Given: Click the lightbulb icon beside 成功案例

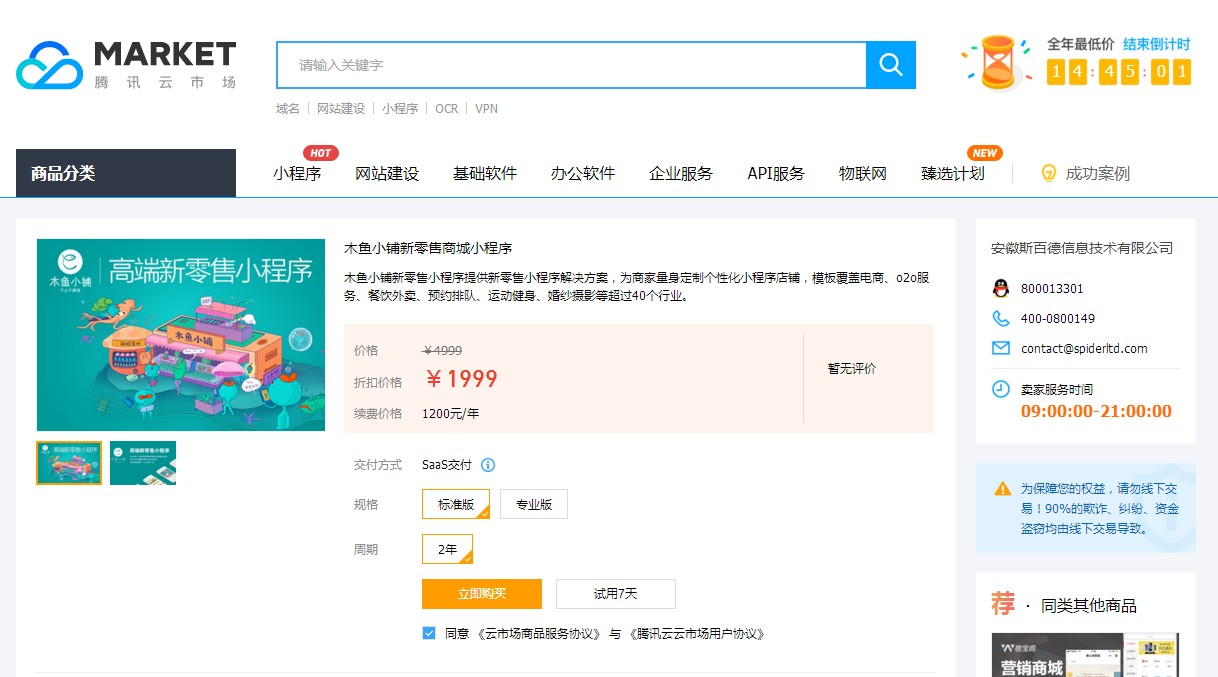Looking at the screenshot, I should click(1049, 173).
